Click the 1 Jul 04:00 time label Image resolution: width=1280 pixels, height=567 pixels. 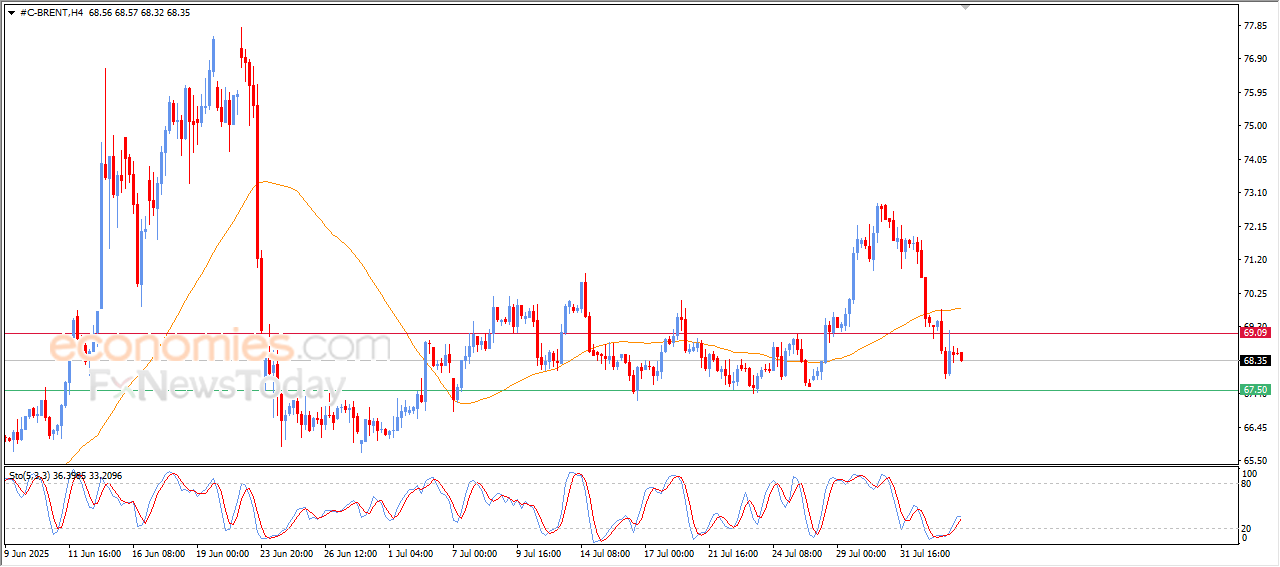[409, 552]
